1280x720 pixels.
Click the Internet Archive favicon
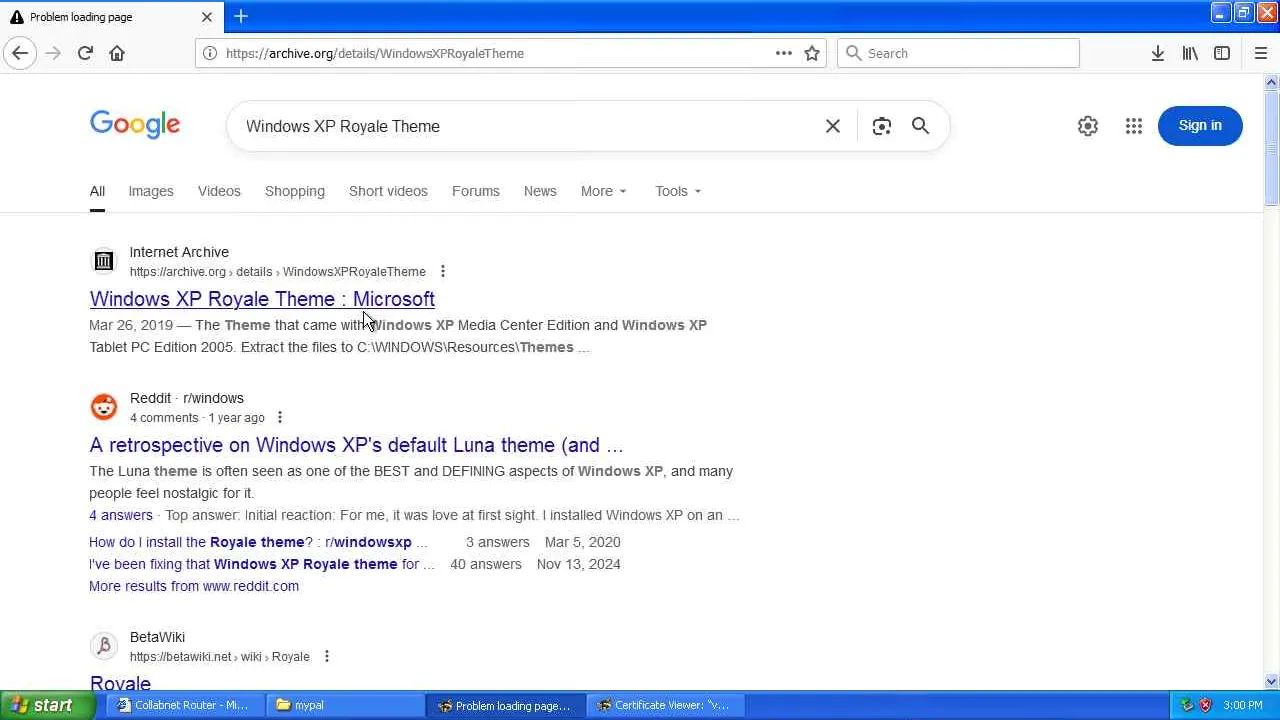point(104,261)
